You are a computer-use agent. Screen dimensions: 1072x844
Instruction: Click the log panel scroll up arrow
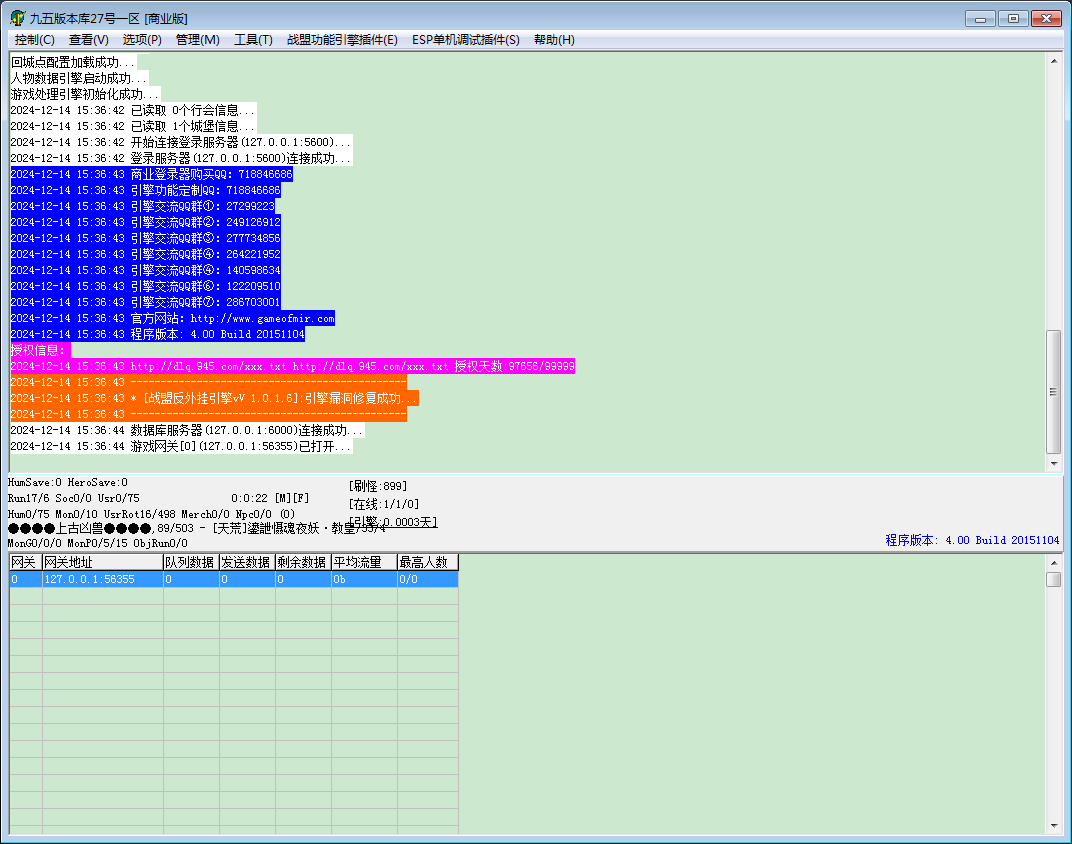1054,61
